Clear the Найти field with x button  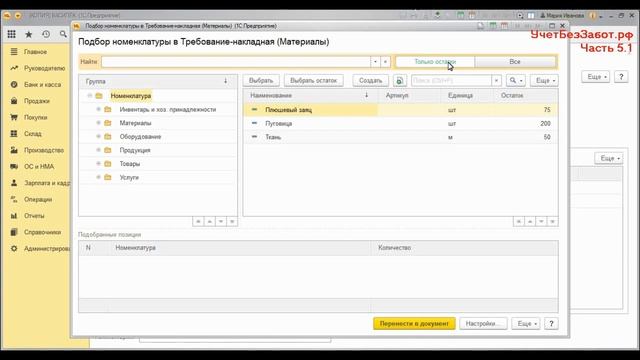pyautogui.click(x=385, y=62)
